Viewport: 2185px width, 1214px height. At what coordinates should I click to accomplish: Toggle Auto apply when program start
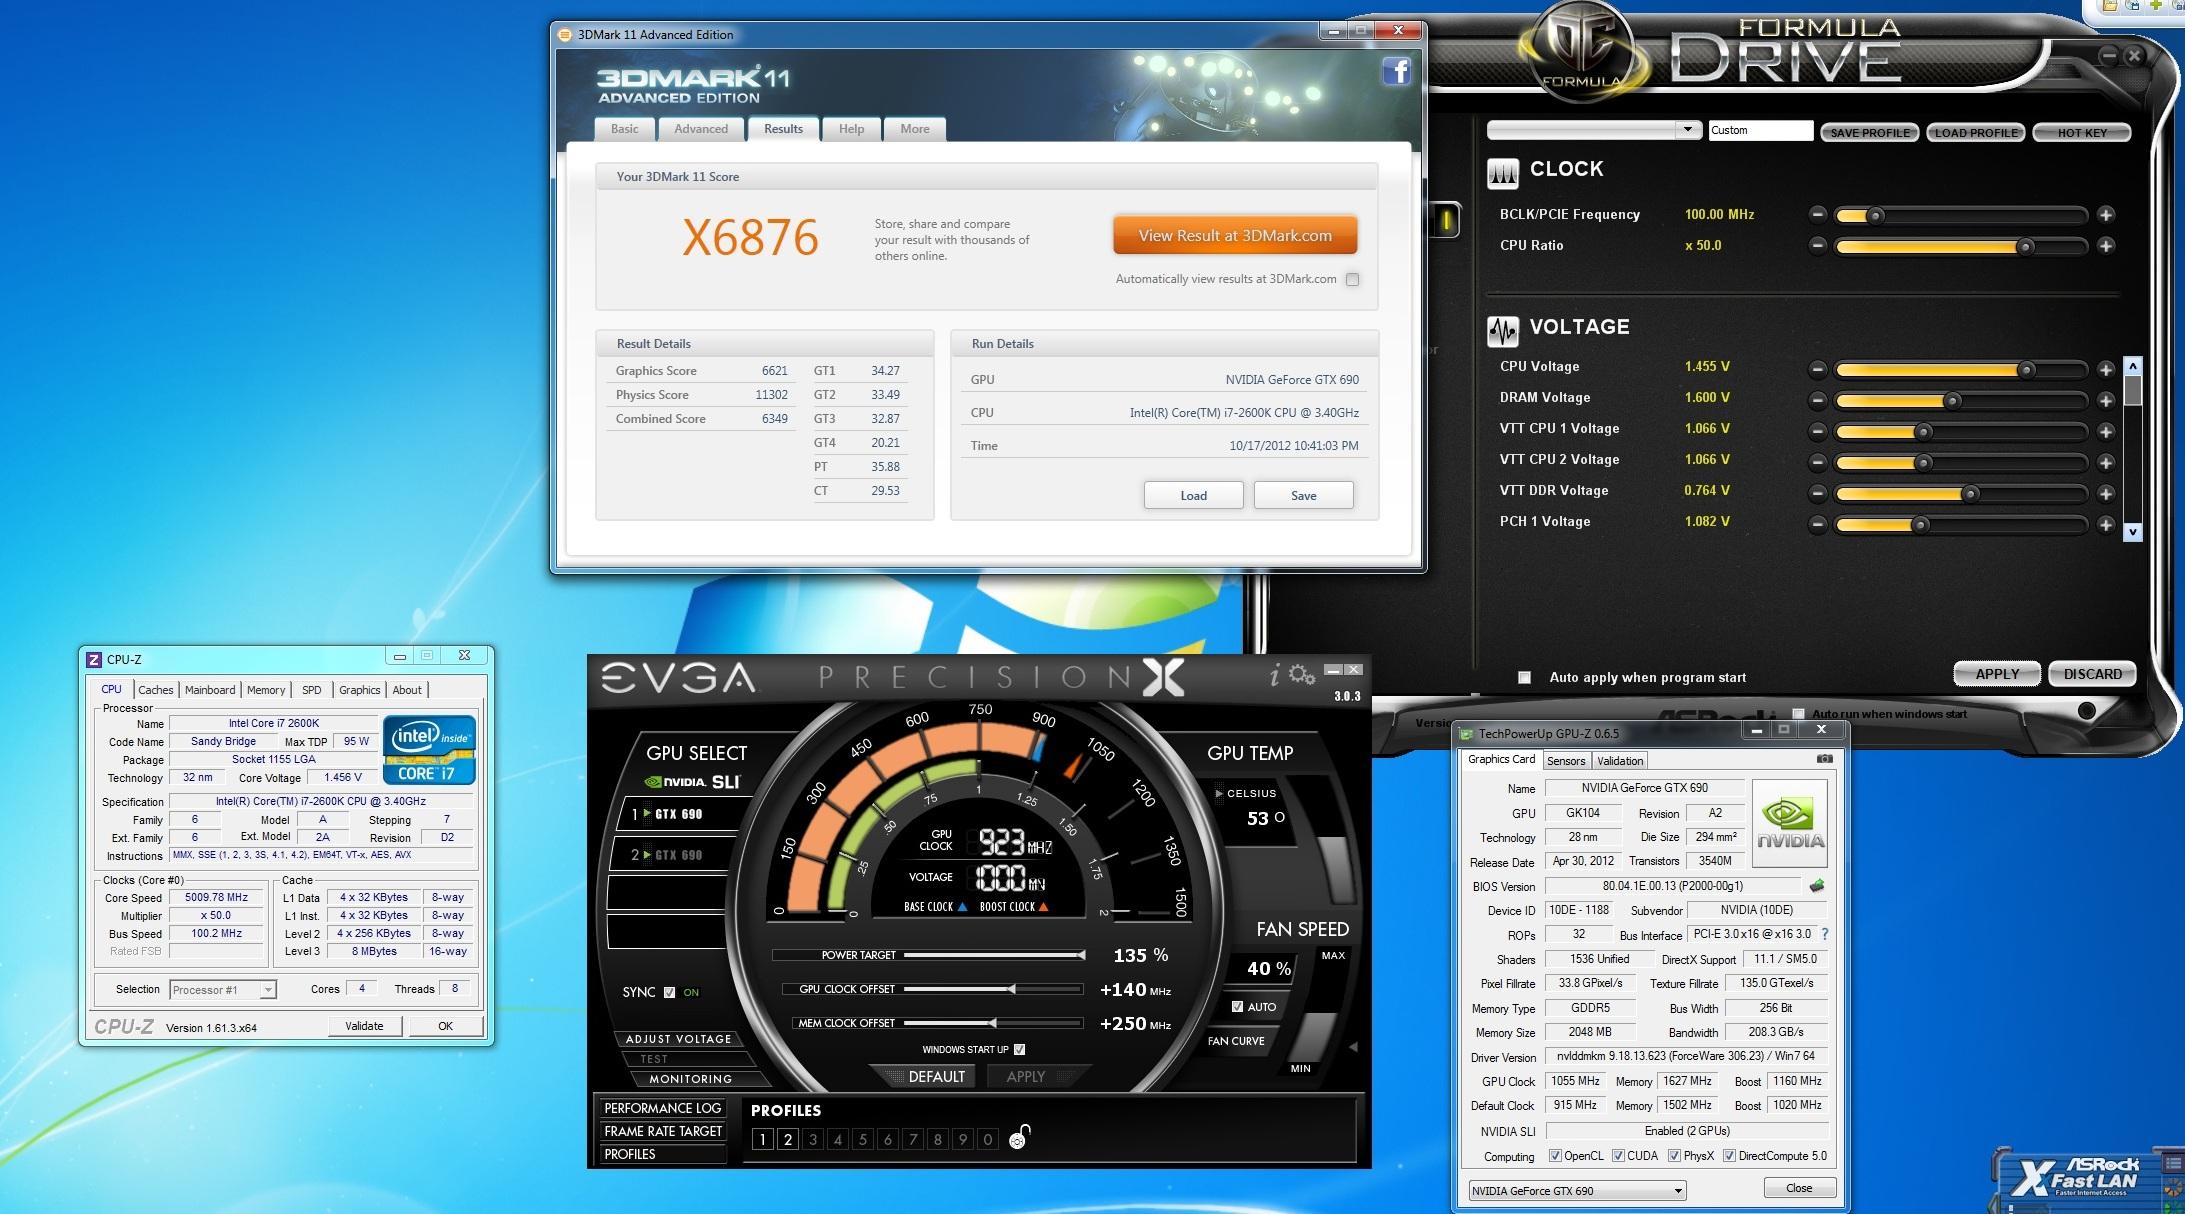1524,678
